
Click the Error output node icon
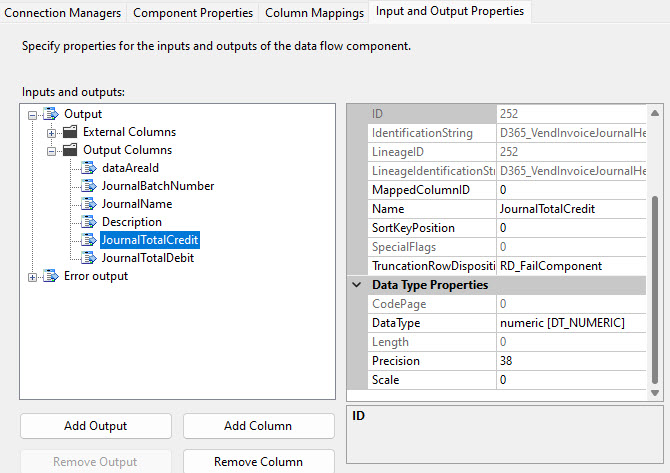50,276
